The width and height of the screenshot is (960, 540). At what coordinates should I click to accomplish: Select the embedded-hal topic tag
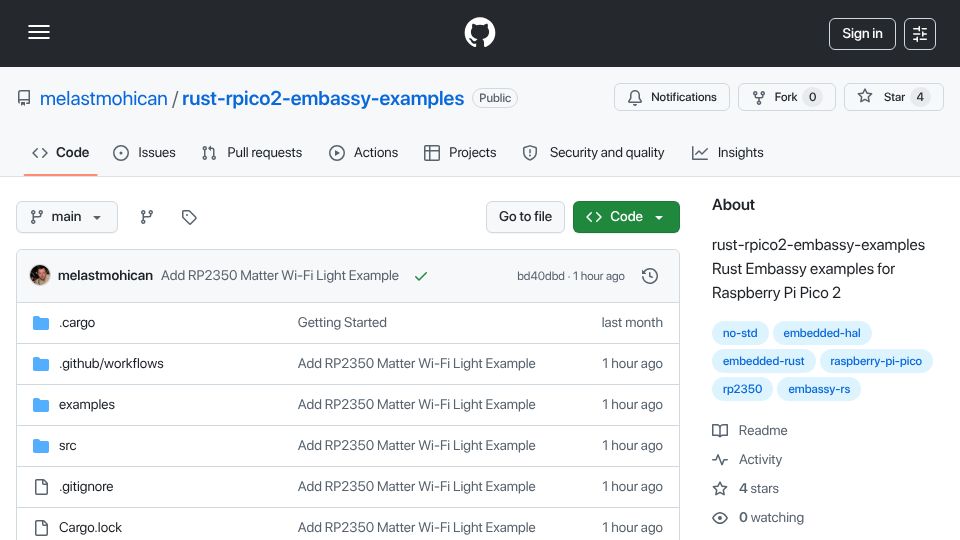[822, 333]
